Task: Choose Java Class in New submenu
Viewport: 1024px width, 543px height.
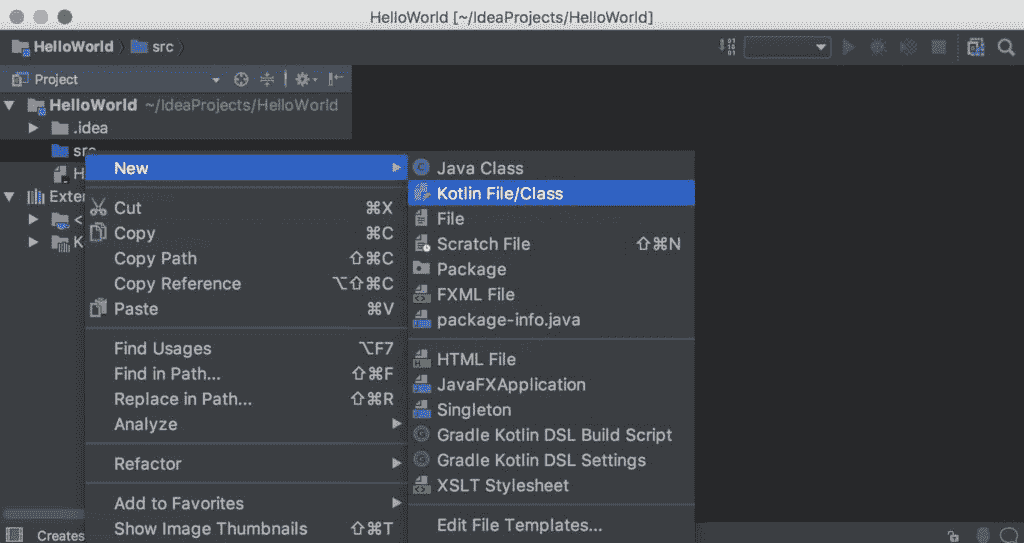Action: point(479,168)
